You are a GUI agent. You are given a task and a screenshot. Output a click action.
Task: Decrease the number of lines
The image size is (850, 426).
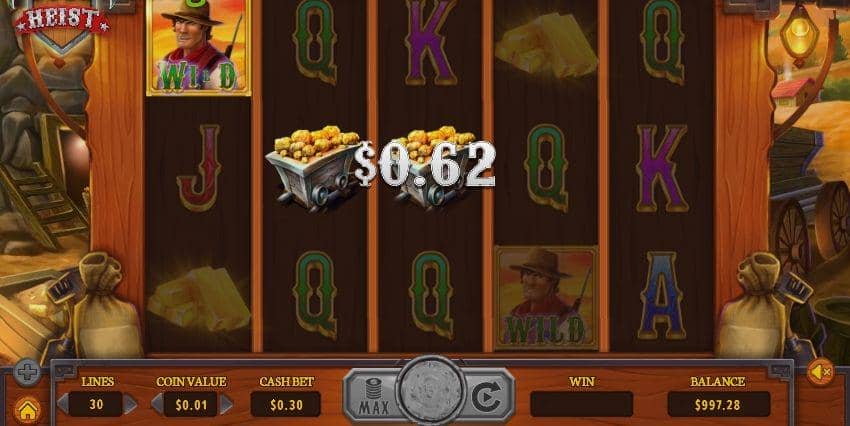[x=63, y=404]
